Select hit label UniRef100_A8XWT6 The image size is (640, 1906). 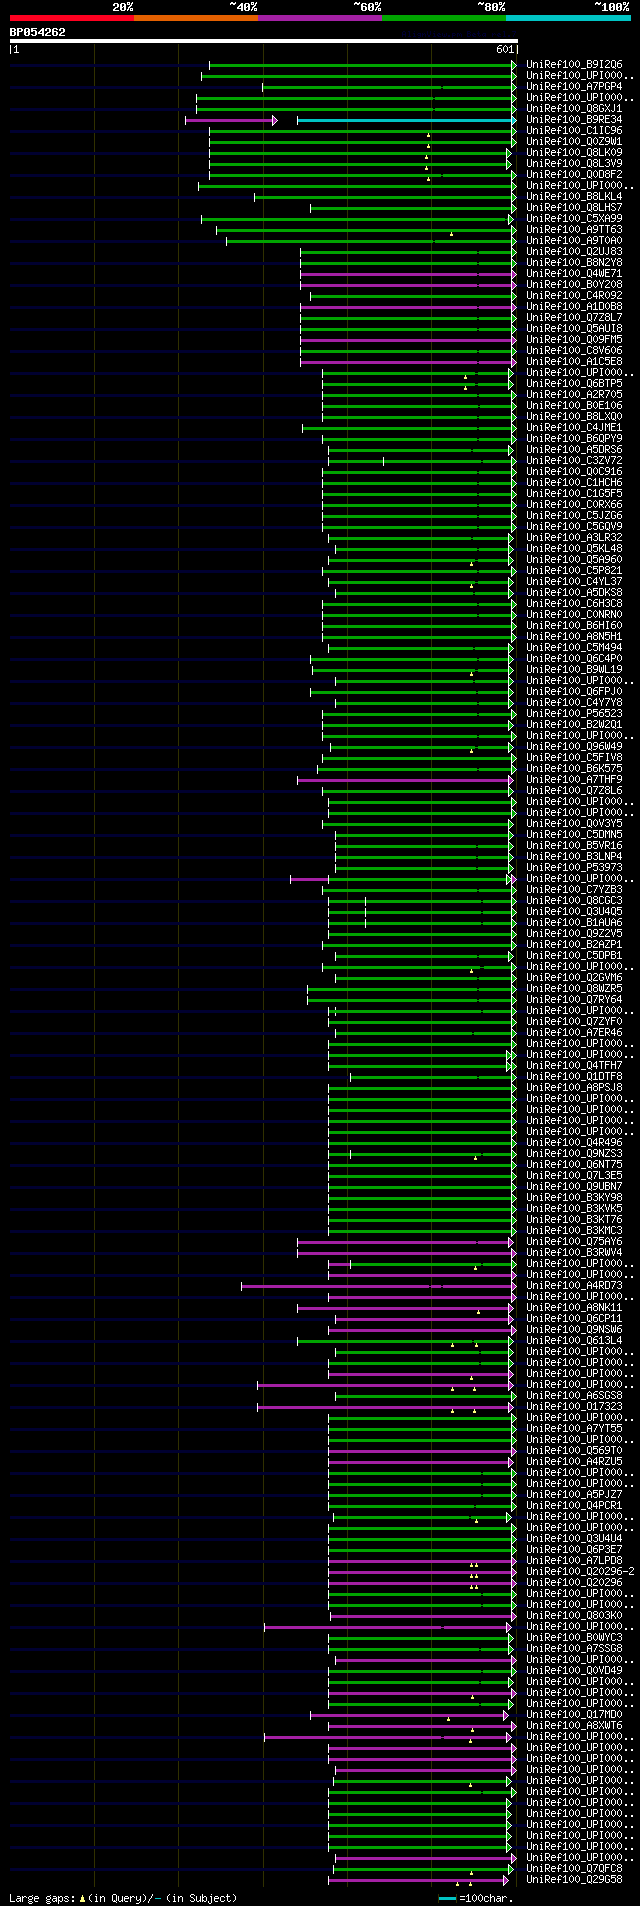[574, 1725]
